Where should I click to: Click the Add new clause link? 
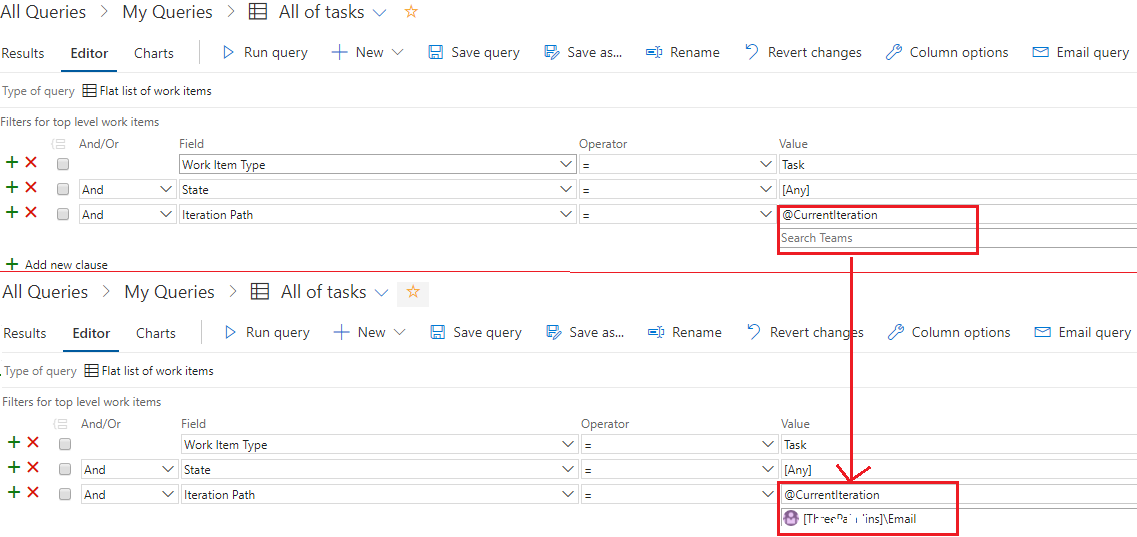(x=66, y=265)
